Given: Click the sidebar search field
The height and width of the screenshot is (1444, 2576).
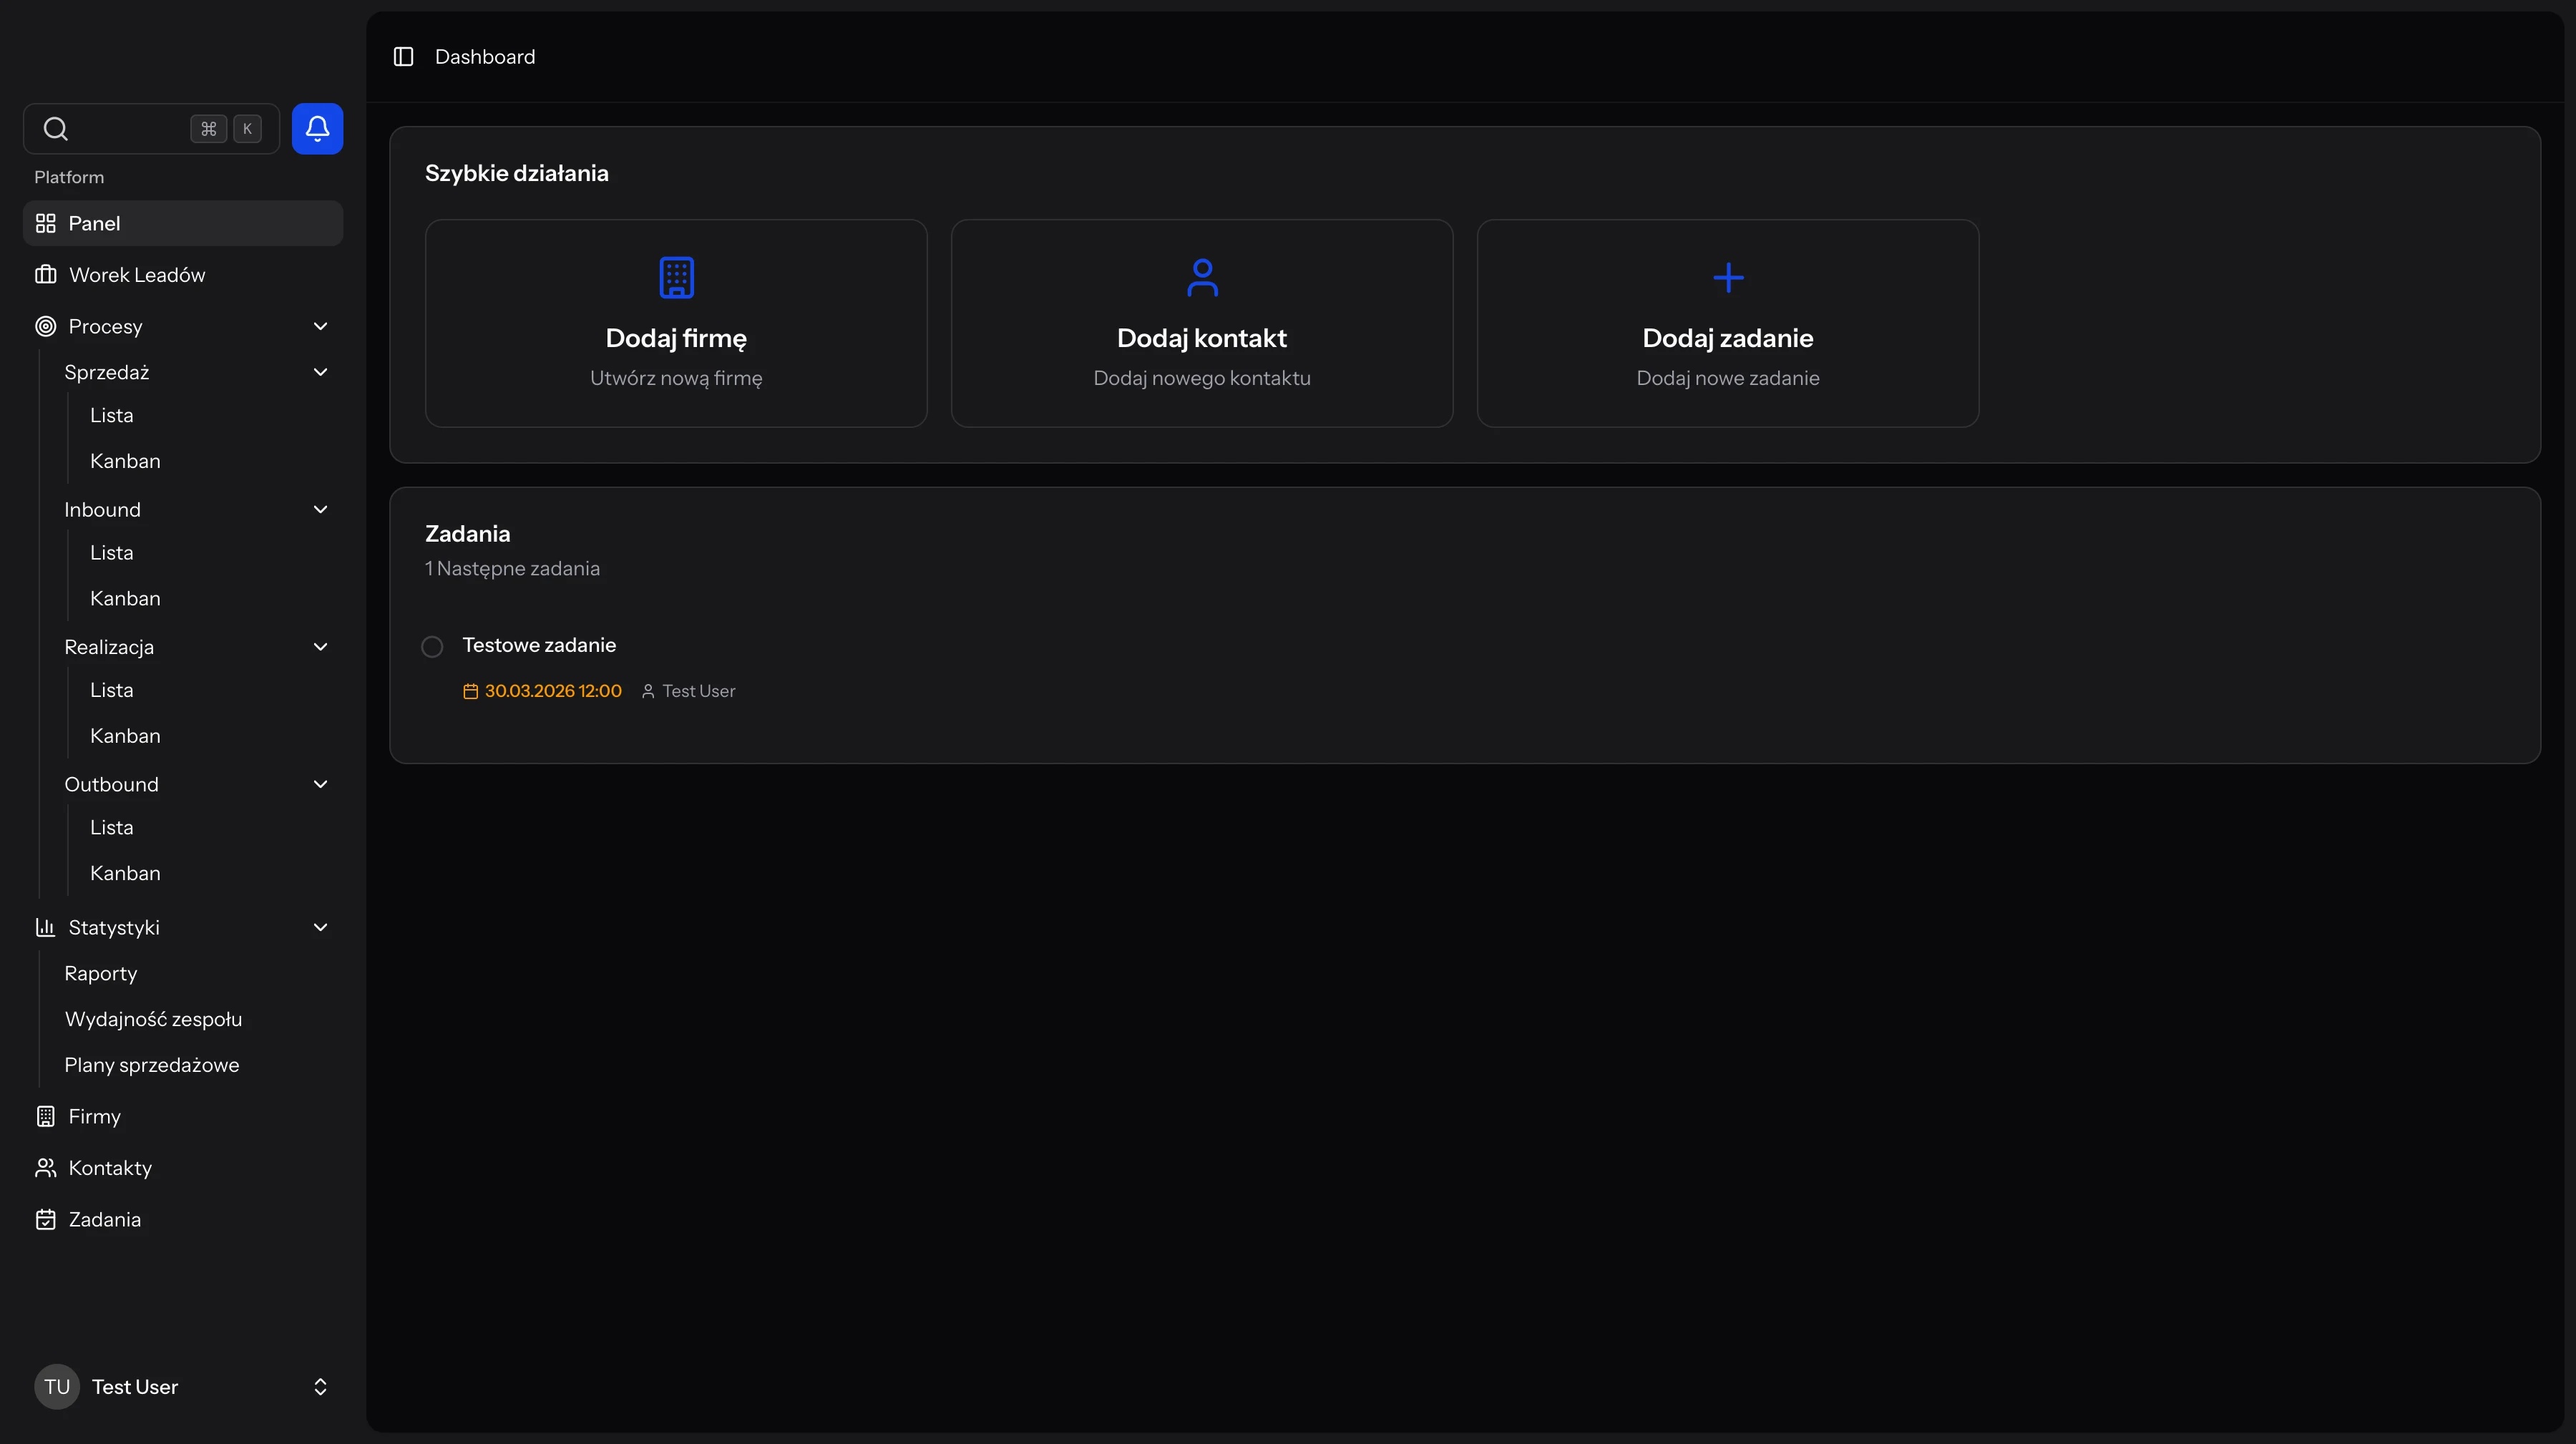Looking at the screenshot, I should click(x=120, y=129).
